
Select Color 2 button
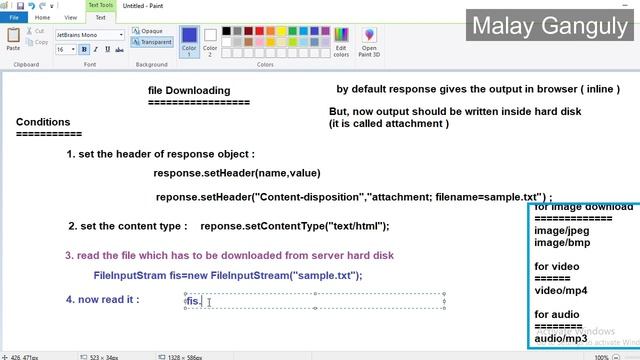coord(210,42)
